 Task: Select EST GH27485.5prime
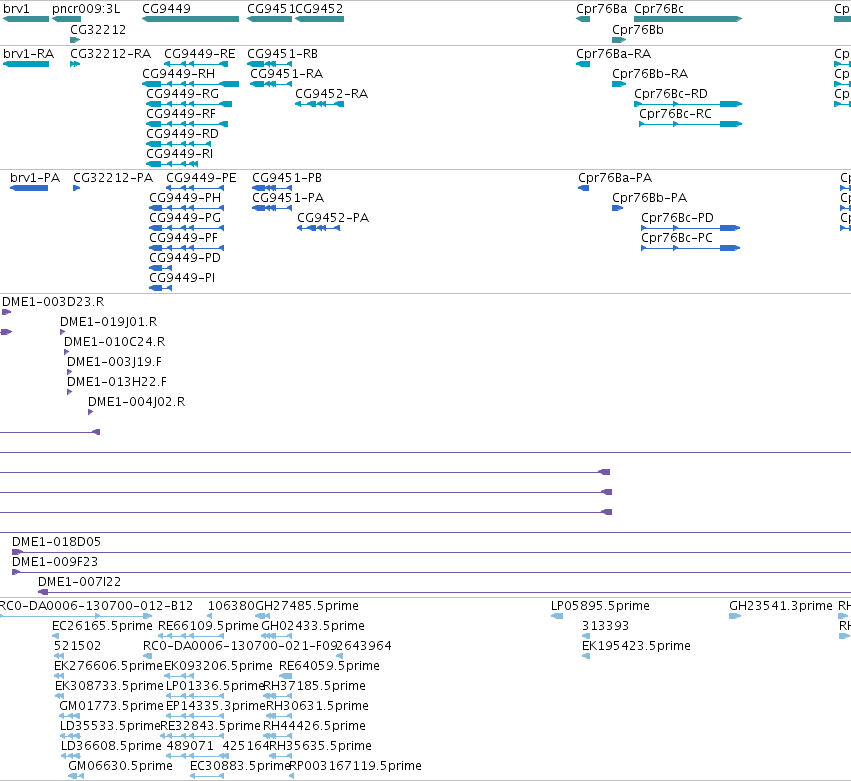pyautogui.click(x=307, y=606)
